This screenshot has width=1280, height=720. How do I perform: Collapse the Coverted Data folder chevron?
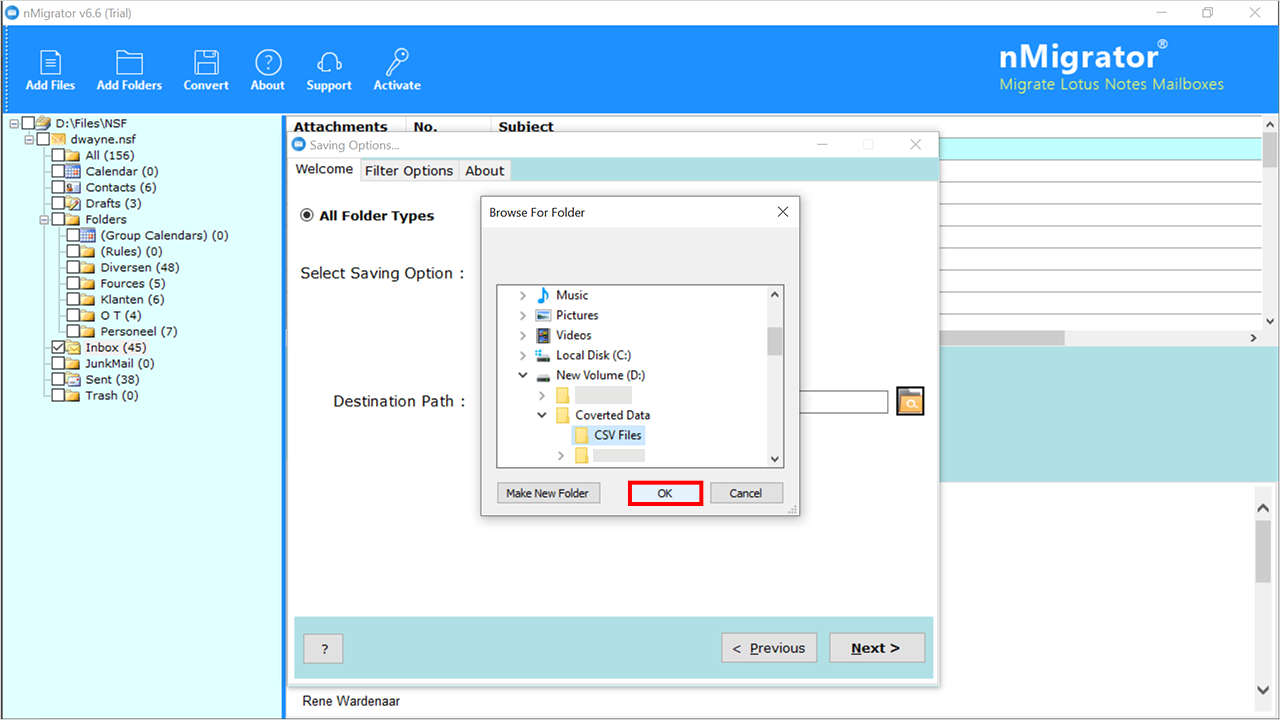click(542, 415)
